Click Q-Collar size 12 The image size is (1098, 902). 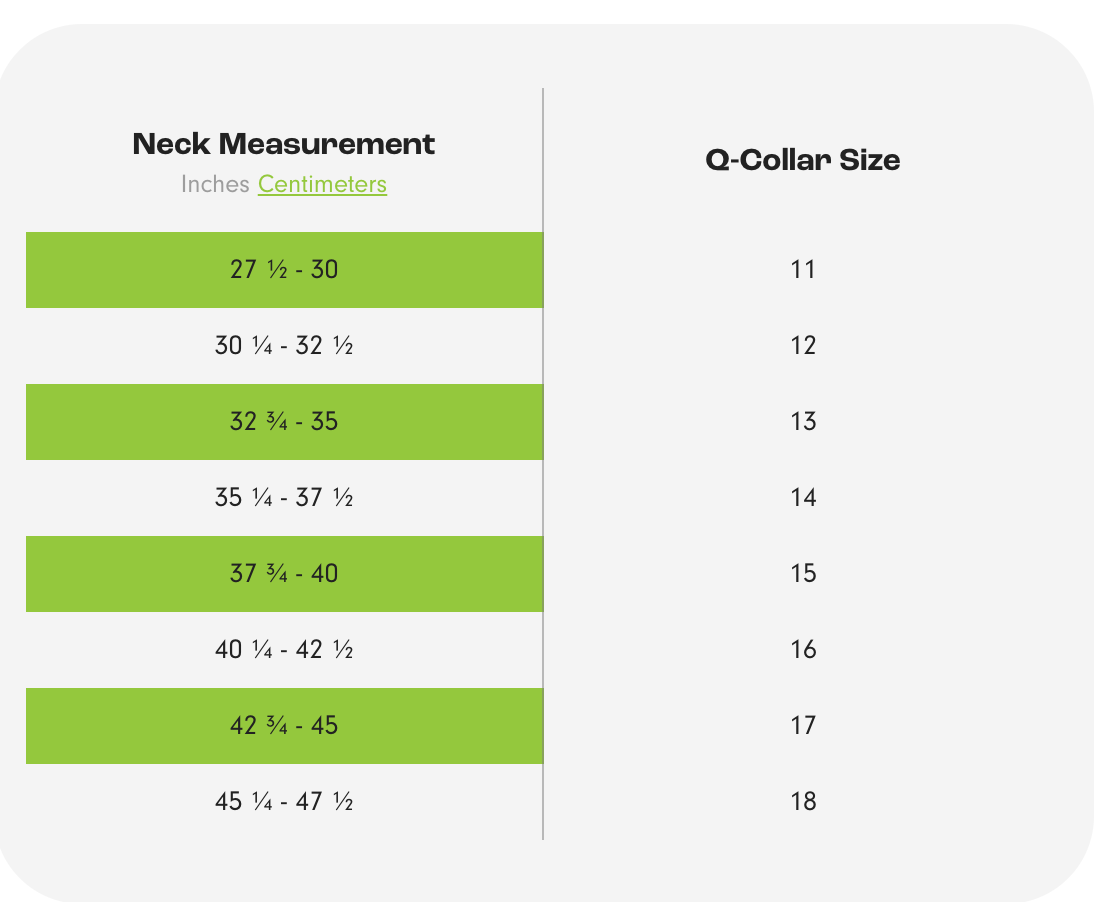coord(803,346)
